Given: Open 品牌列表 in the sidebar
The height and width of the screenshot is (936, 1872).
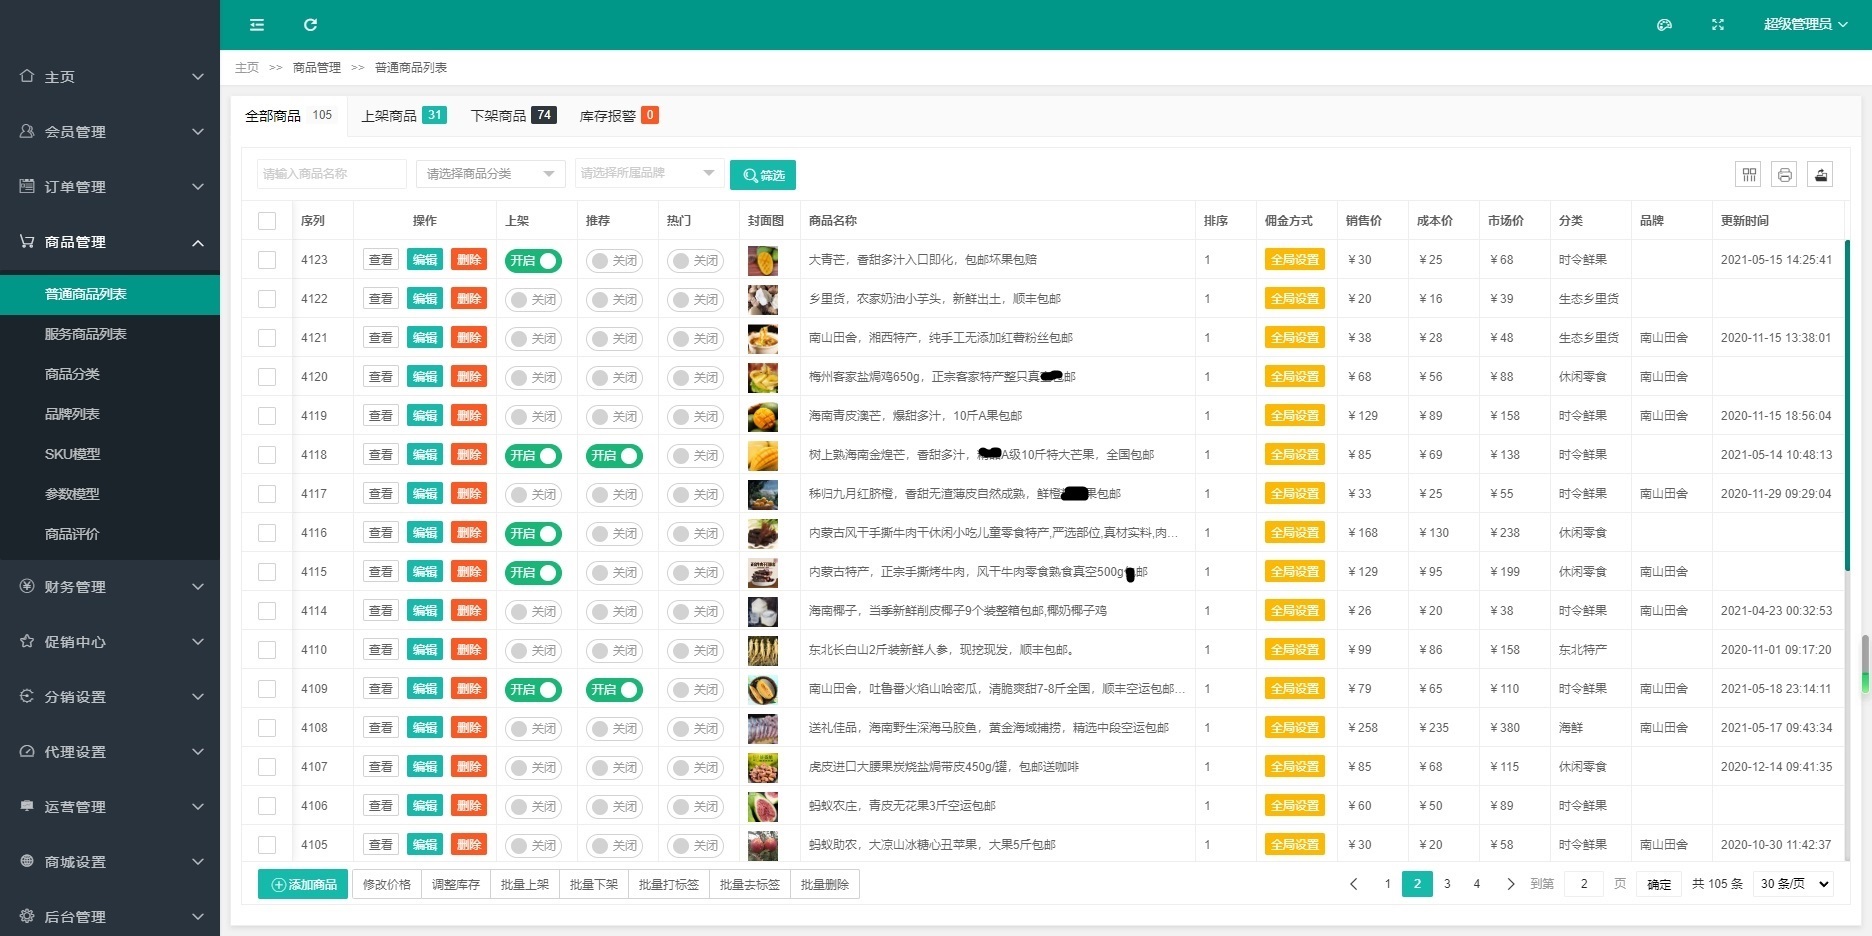Looking at the screenshot, I should (x=72, y=414).
